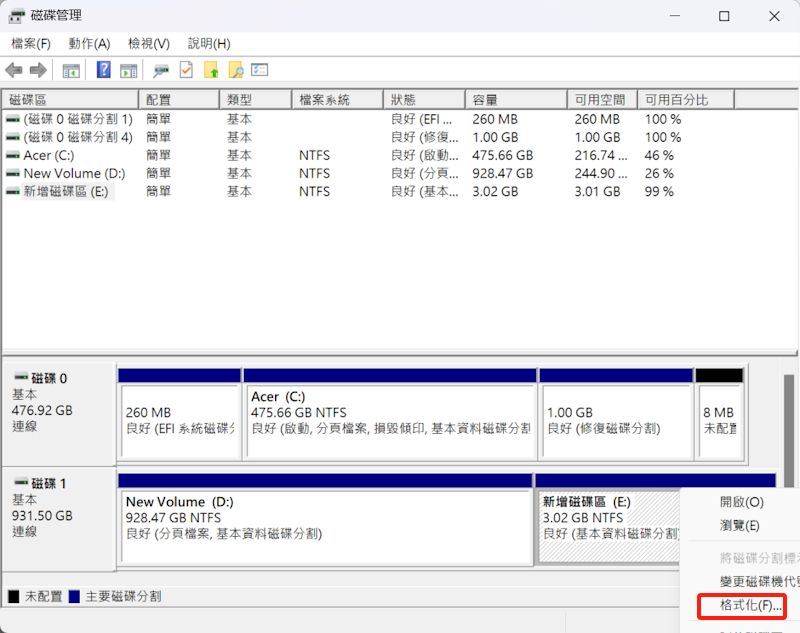The height and width of the screenshot is (633, 800).
Task: Select Acer (C:) row in volume list
Action: pos(49,155)
